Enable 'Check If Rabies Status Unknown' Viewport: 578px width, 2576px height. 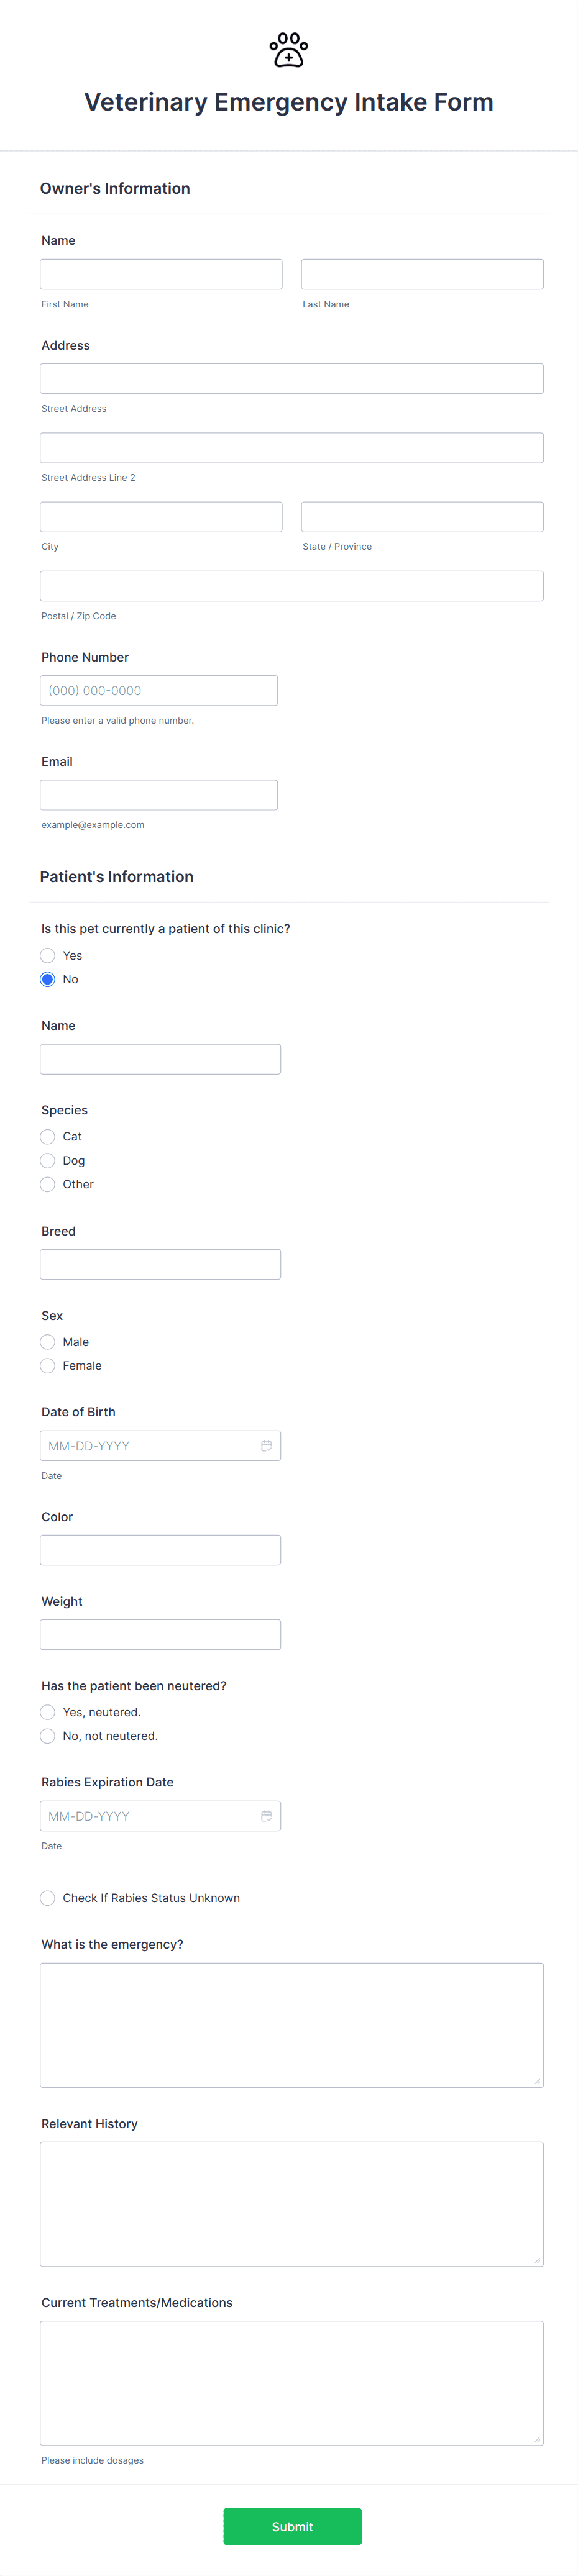pos(47,1897)
